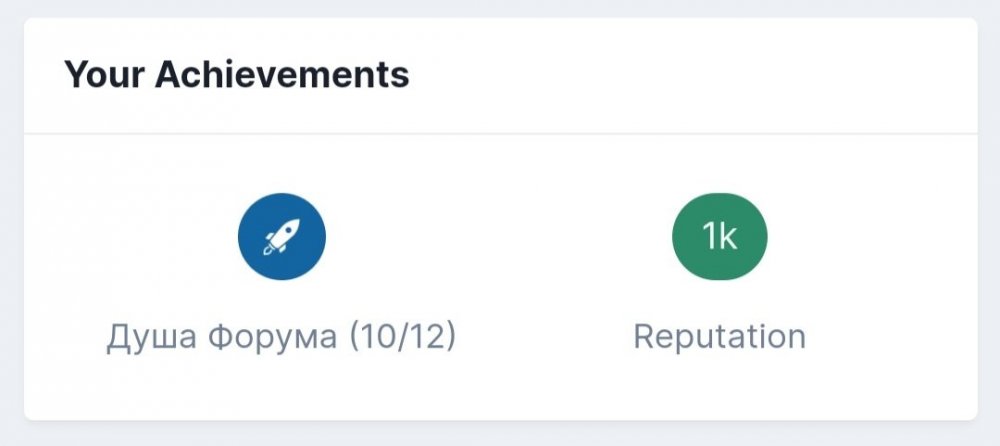The height and width of the screenshot is (446, 1000).
Task: Click the Achievements block header text
Action: pyautogui.click(x=236, y=76)
